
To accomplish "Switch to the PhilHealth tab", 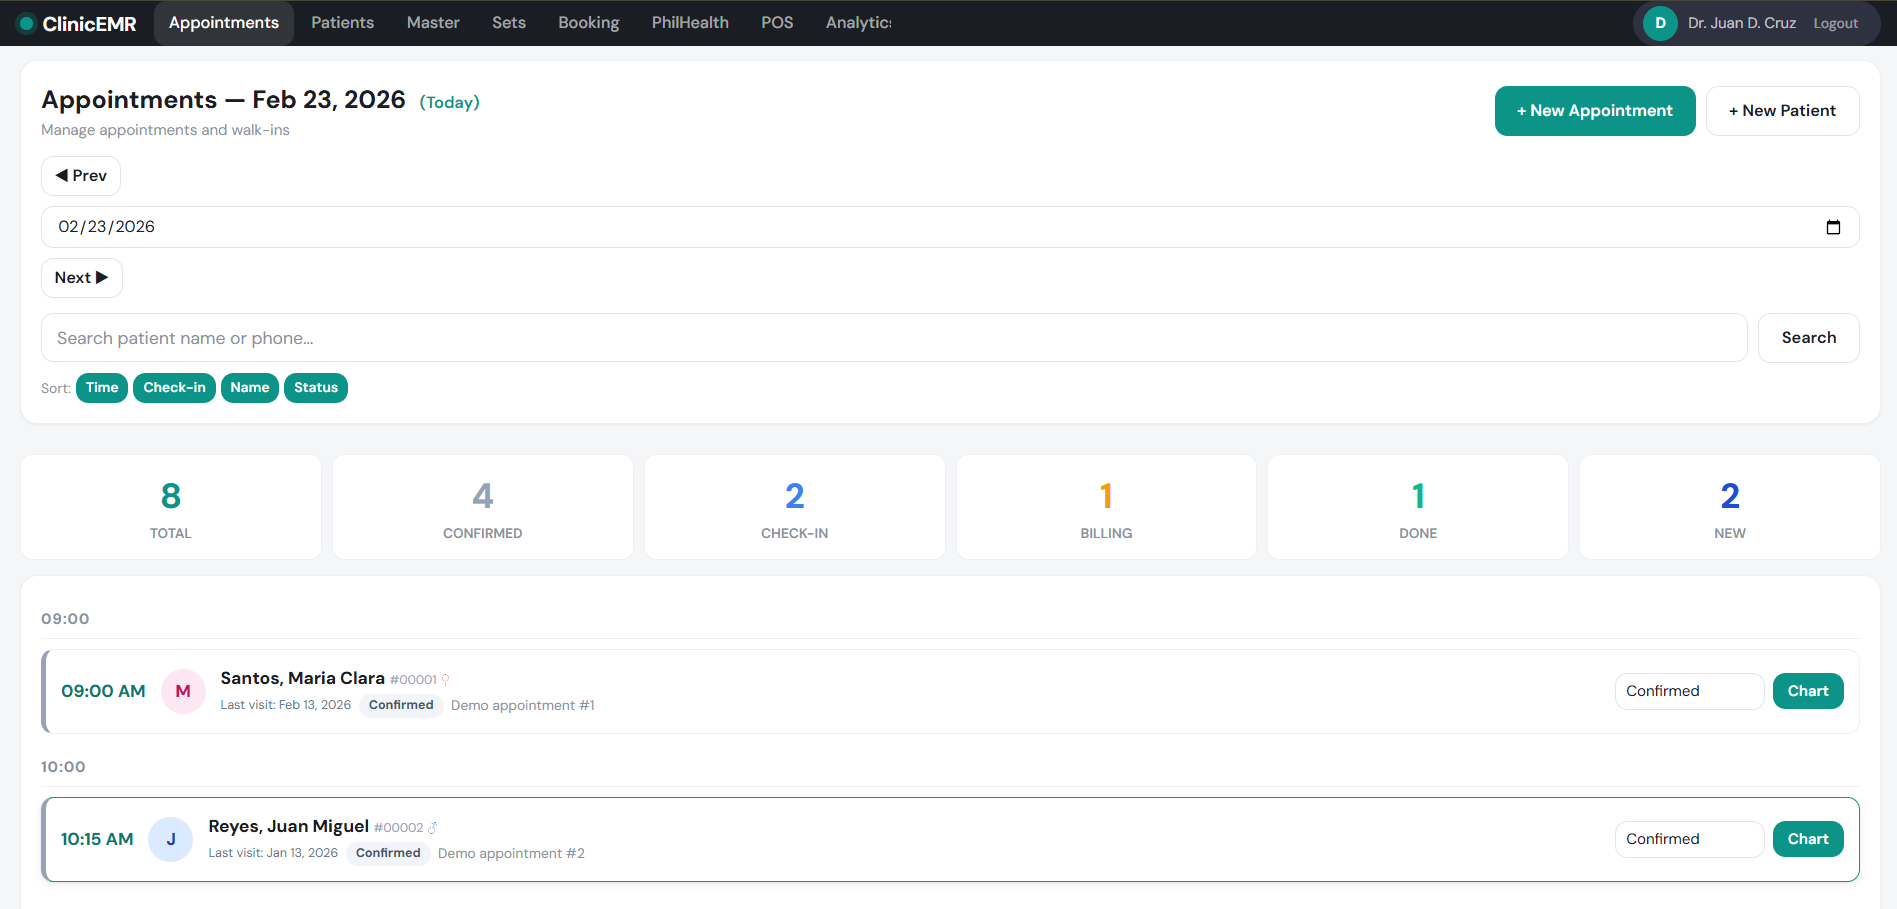I will point(690,23).
